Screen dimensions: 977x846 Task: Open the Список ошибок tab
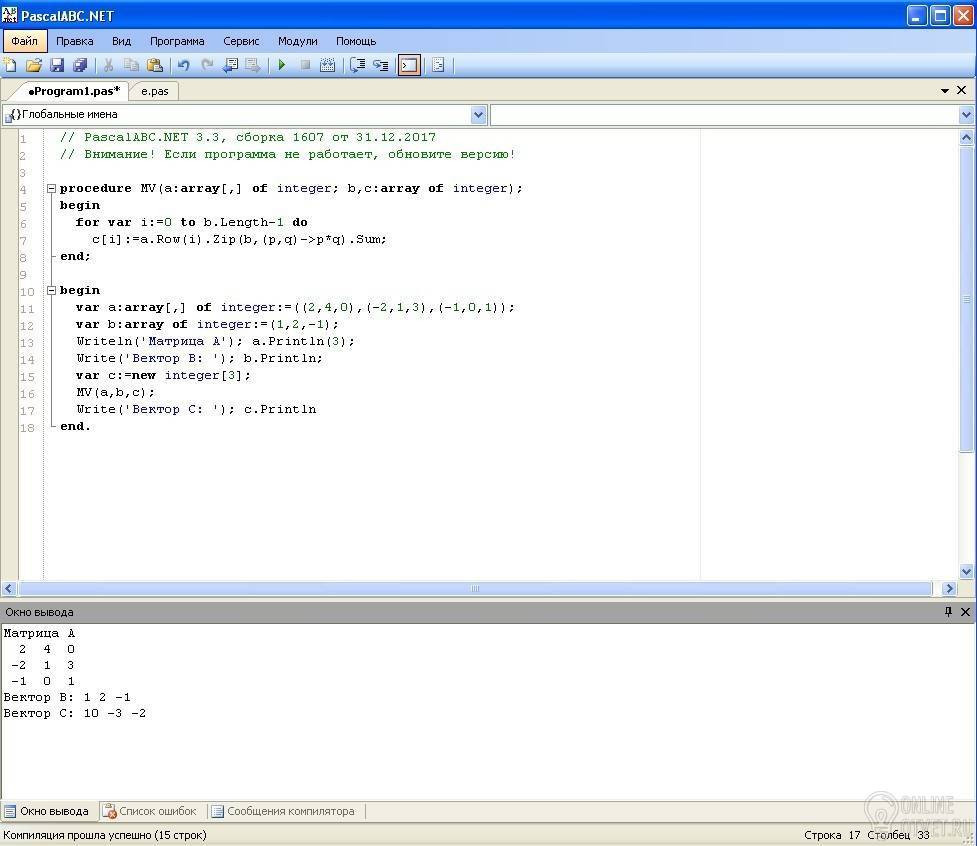[151, 811]
